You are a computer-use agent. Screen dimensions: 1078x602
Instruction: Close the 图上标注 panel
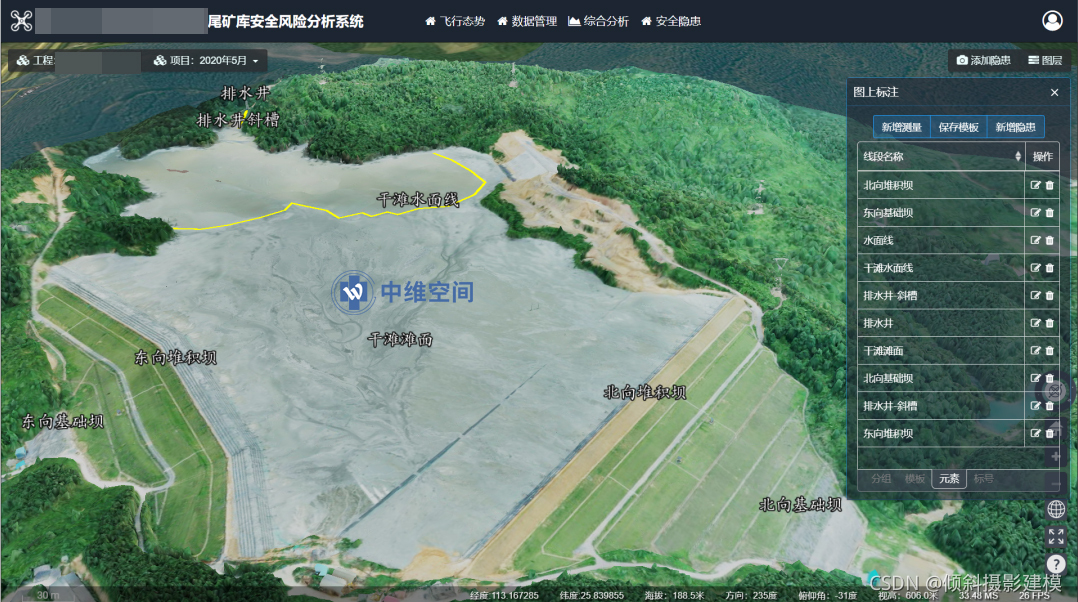[1055, 92]
